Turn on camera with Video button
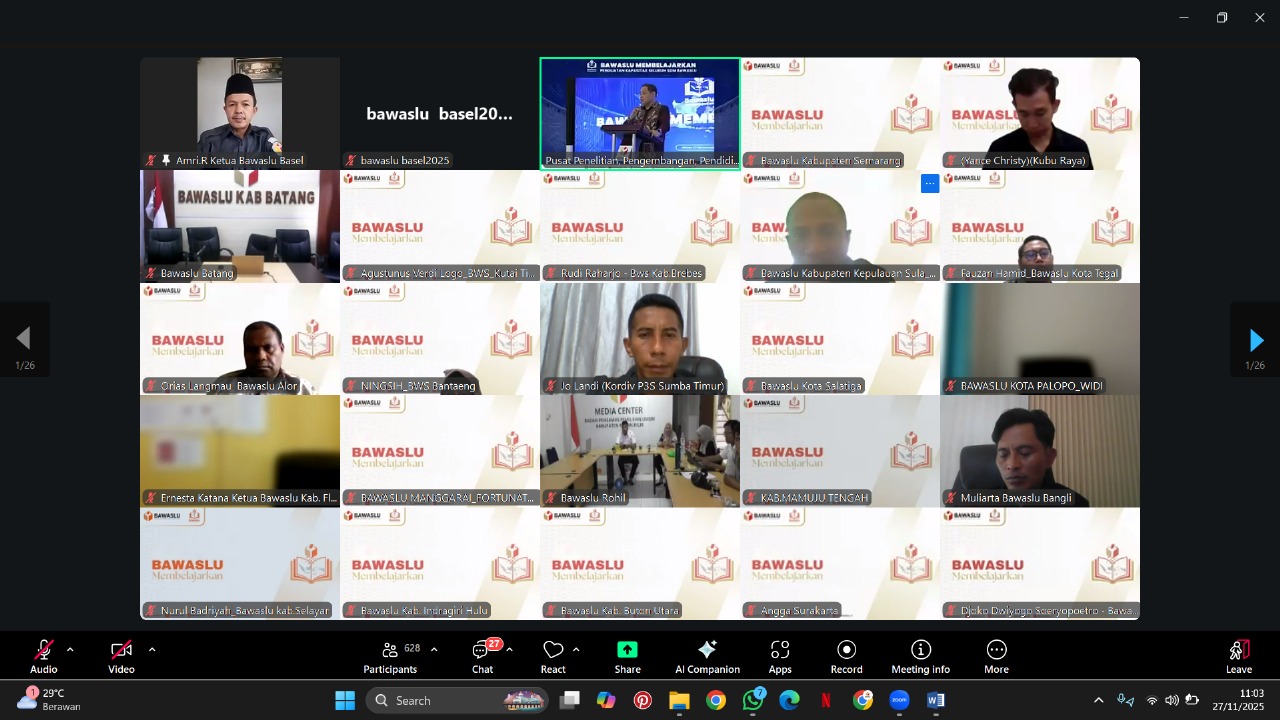Viewport: 1280px width, 720px height. point(121,656)
